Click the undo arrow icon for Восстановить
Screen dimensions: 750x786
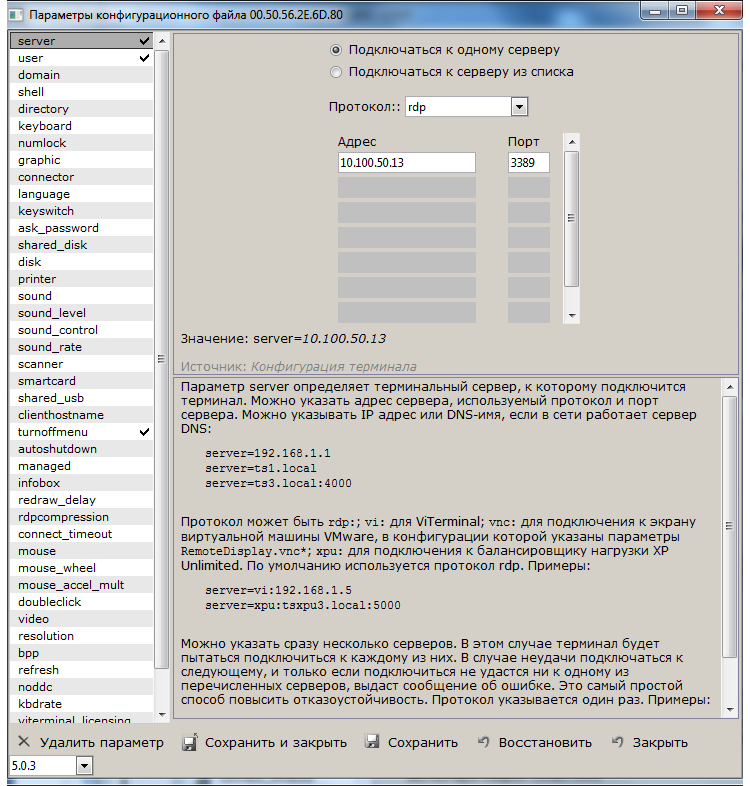click(484, 742)
